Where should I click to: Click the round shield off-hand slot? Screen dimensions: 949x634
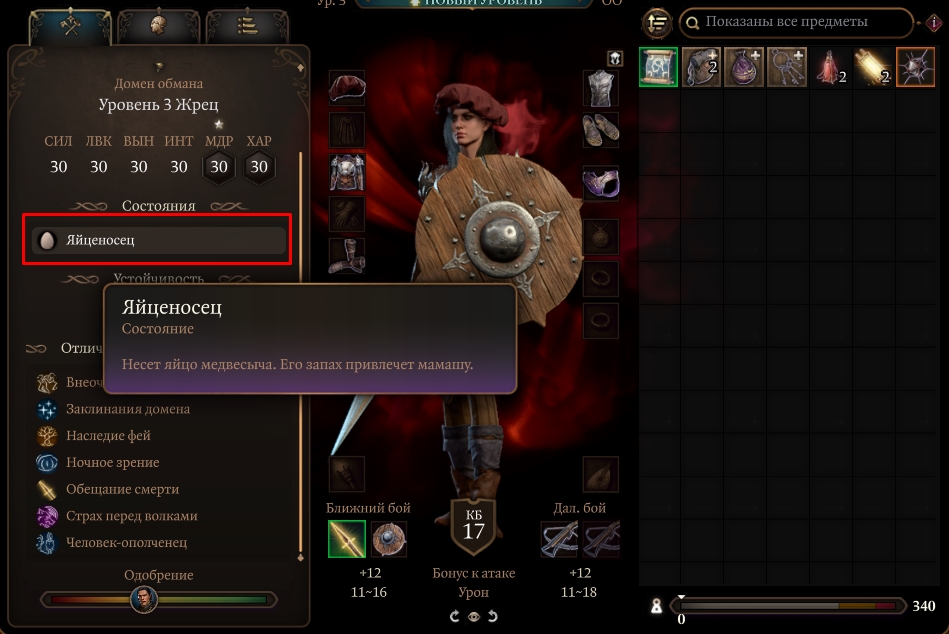[x=389, y=539]
